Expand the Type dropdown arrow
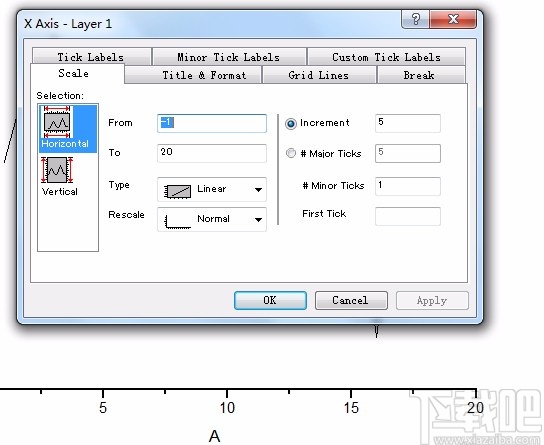This screenshot has width=544, height=445. point(258,190)
